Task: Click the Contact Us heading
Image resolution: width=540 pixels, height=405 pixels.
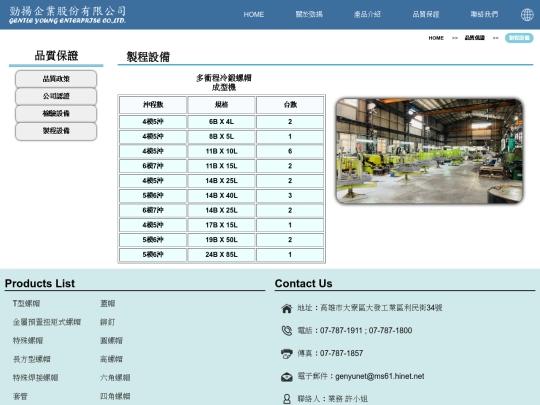Action: tap(303, 283)
